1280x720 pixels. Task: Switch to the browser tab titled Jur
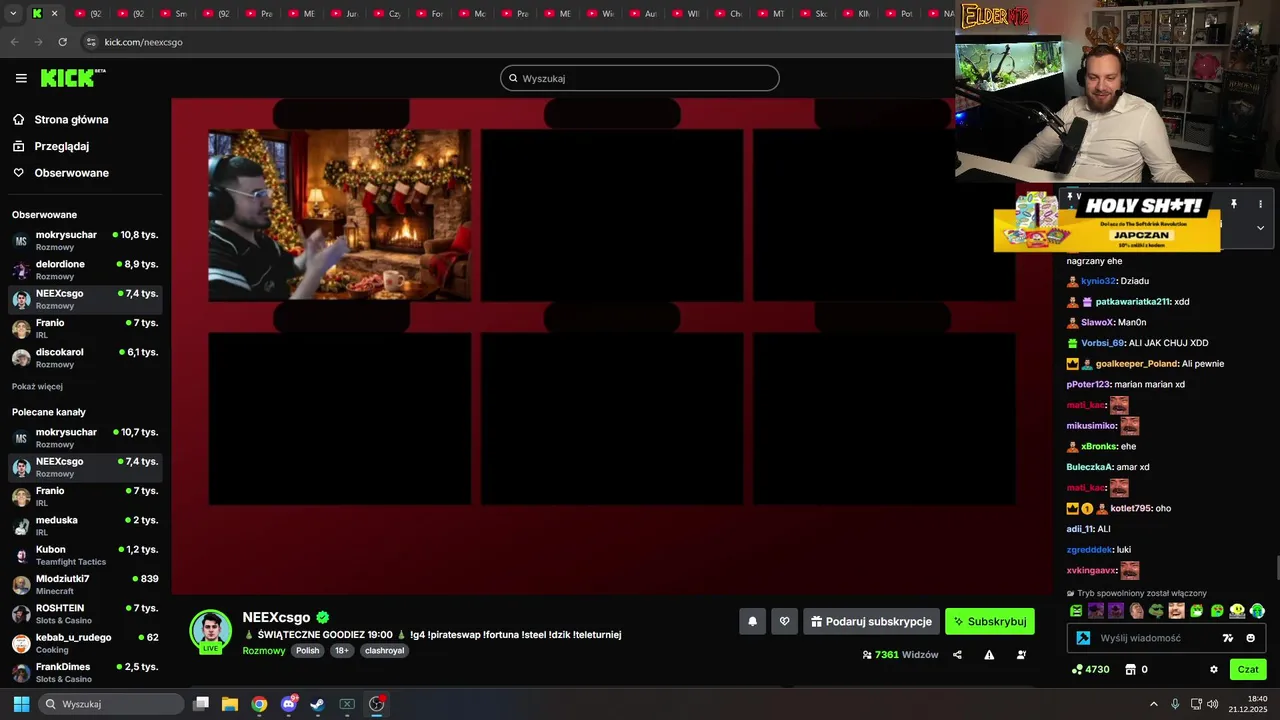(x=344, y=14)
